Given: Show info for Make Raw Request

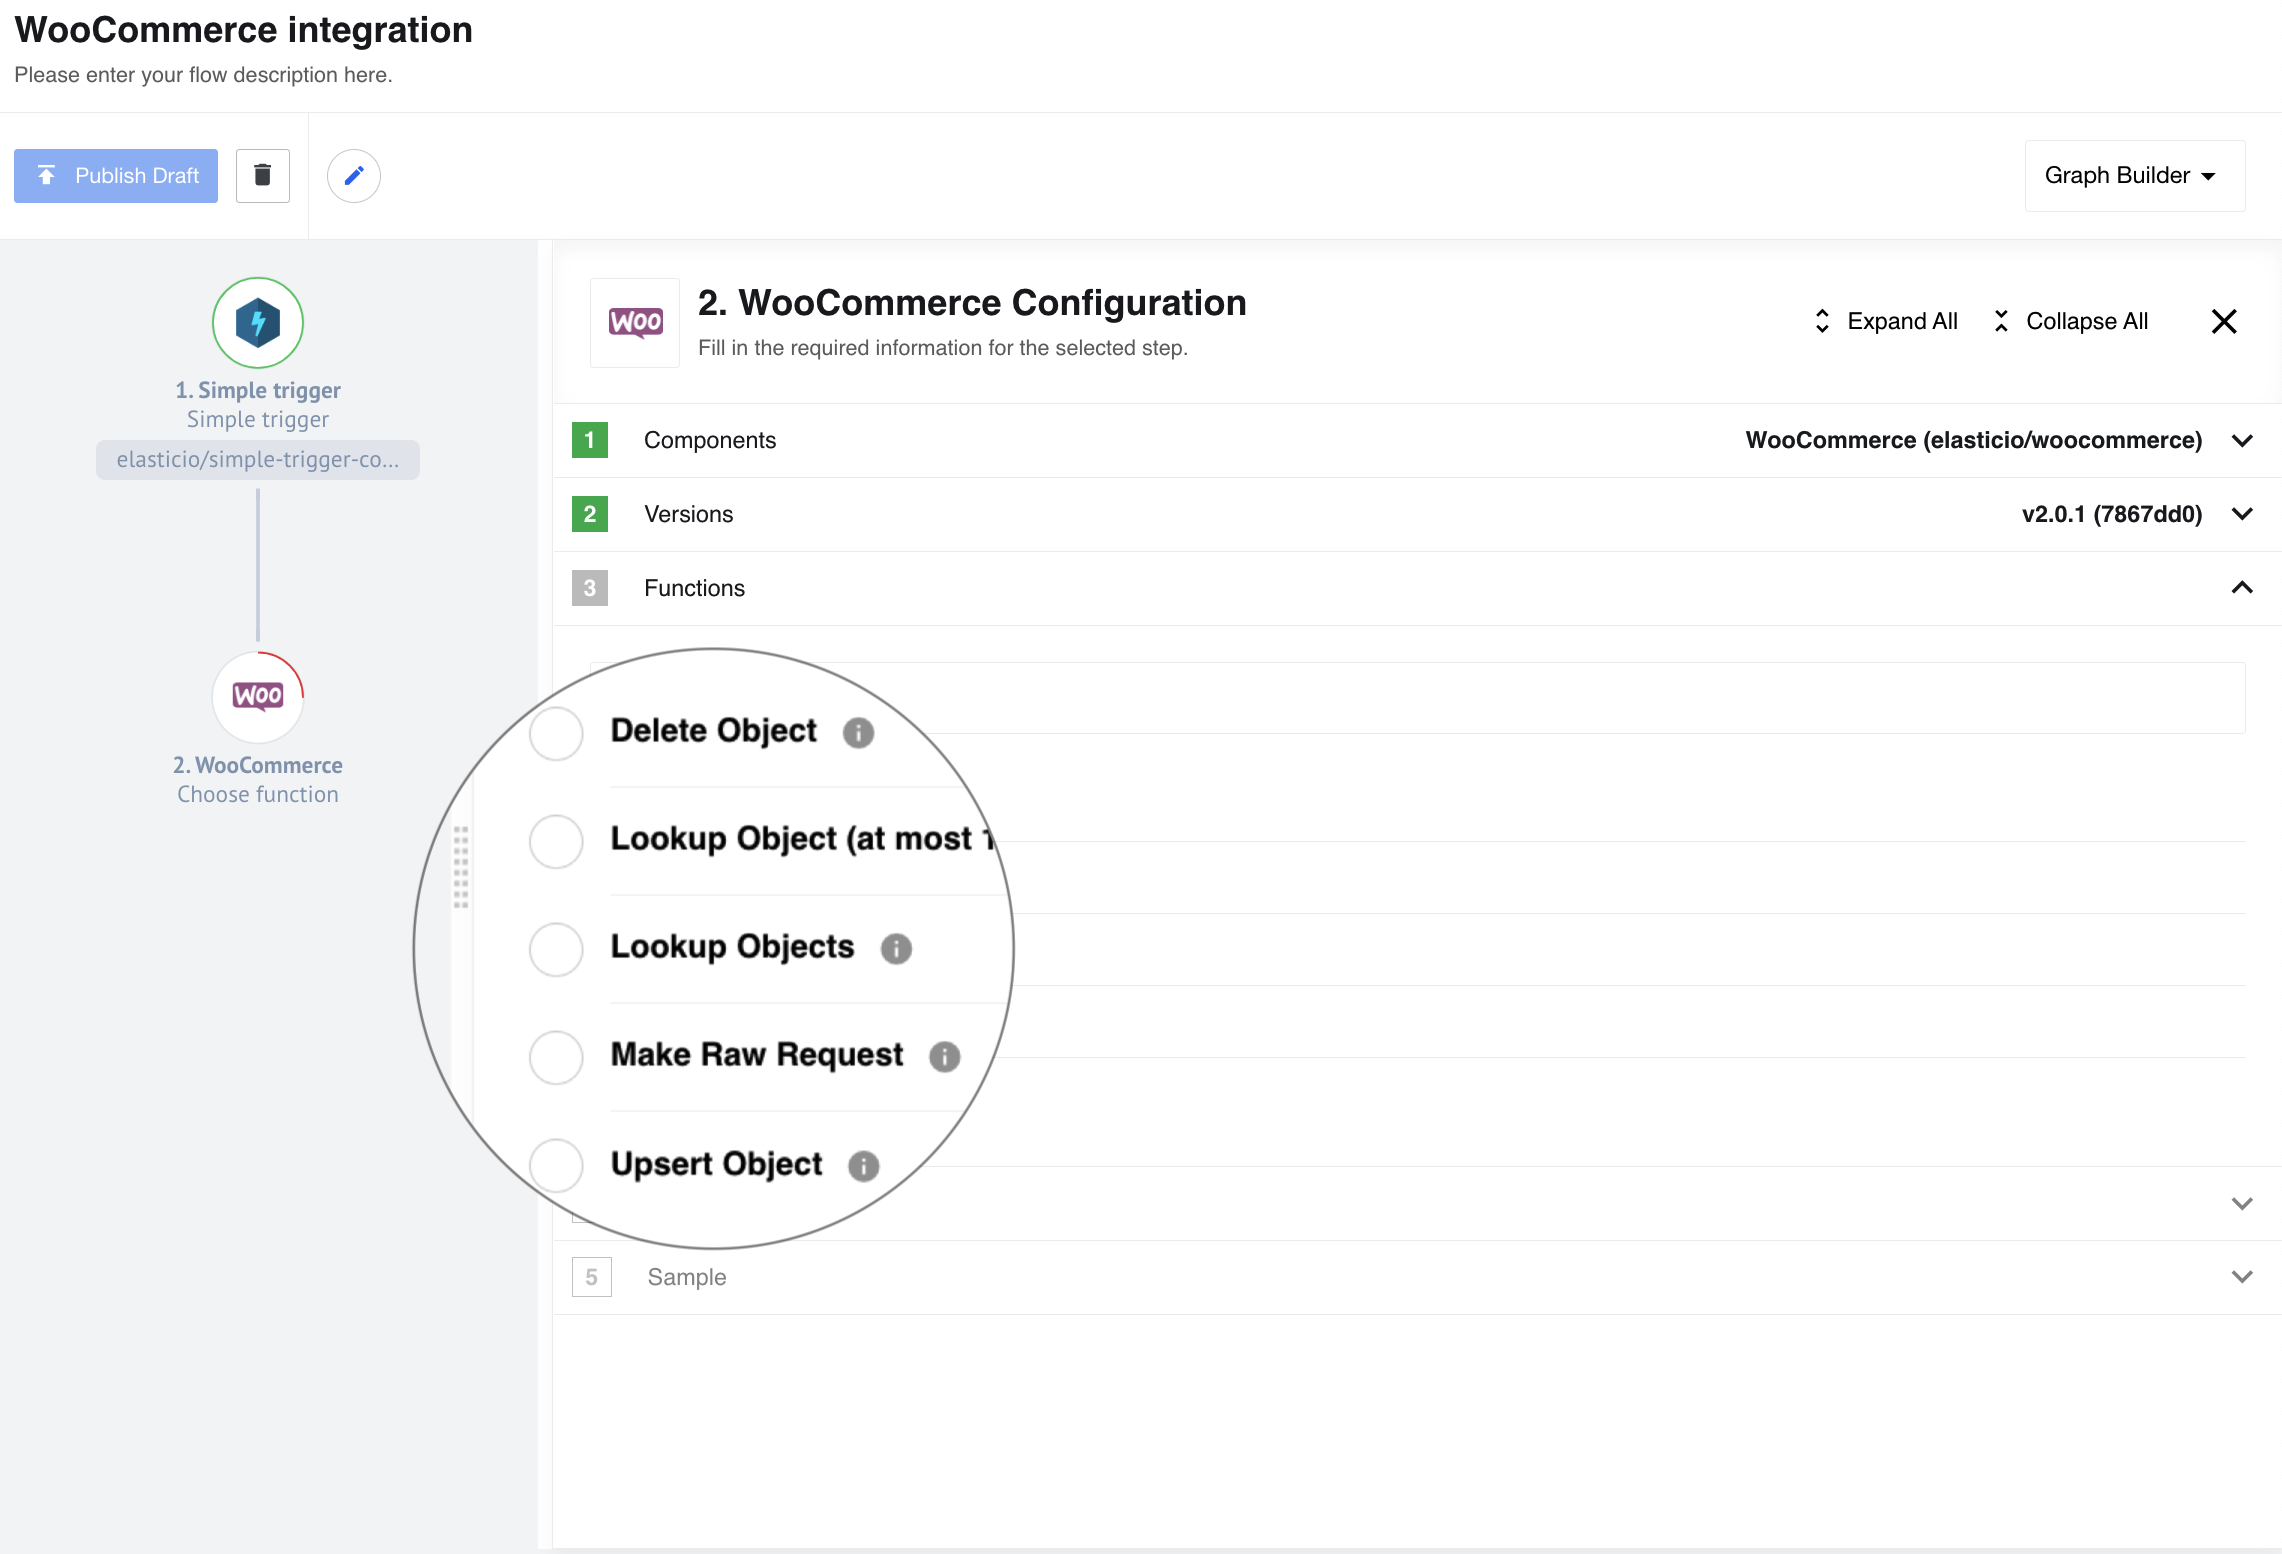Looking at the screenshot, I should tap(944, 1057).
